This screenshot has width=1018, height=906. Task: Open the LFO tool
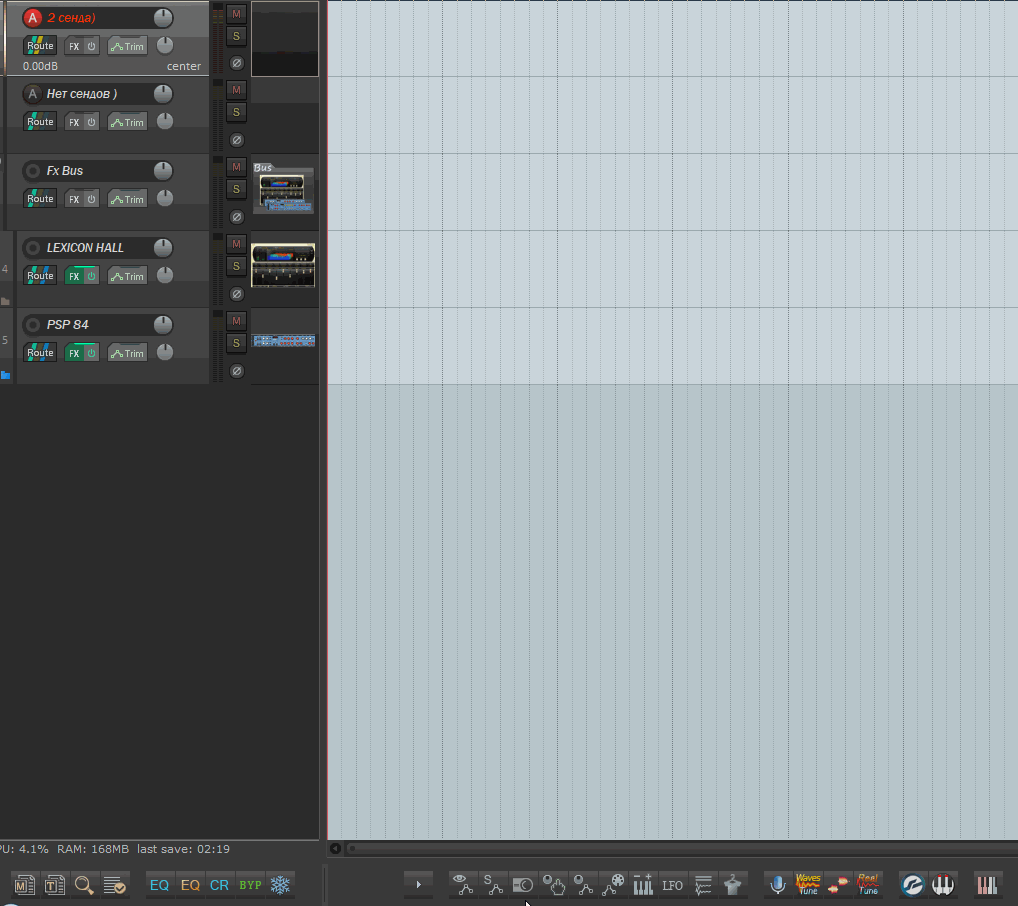pyautogui.click(x=673, y=885)
